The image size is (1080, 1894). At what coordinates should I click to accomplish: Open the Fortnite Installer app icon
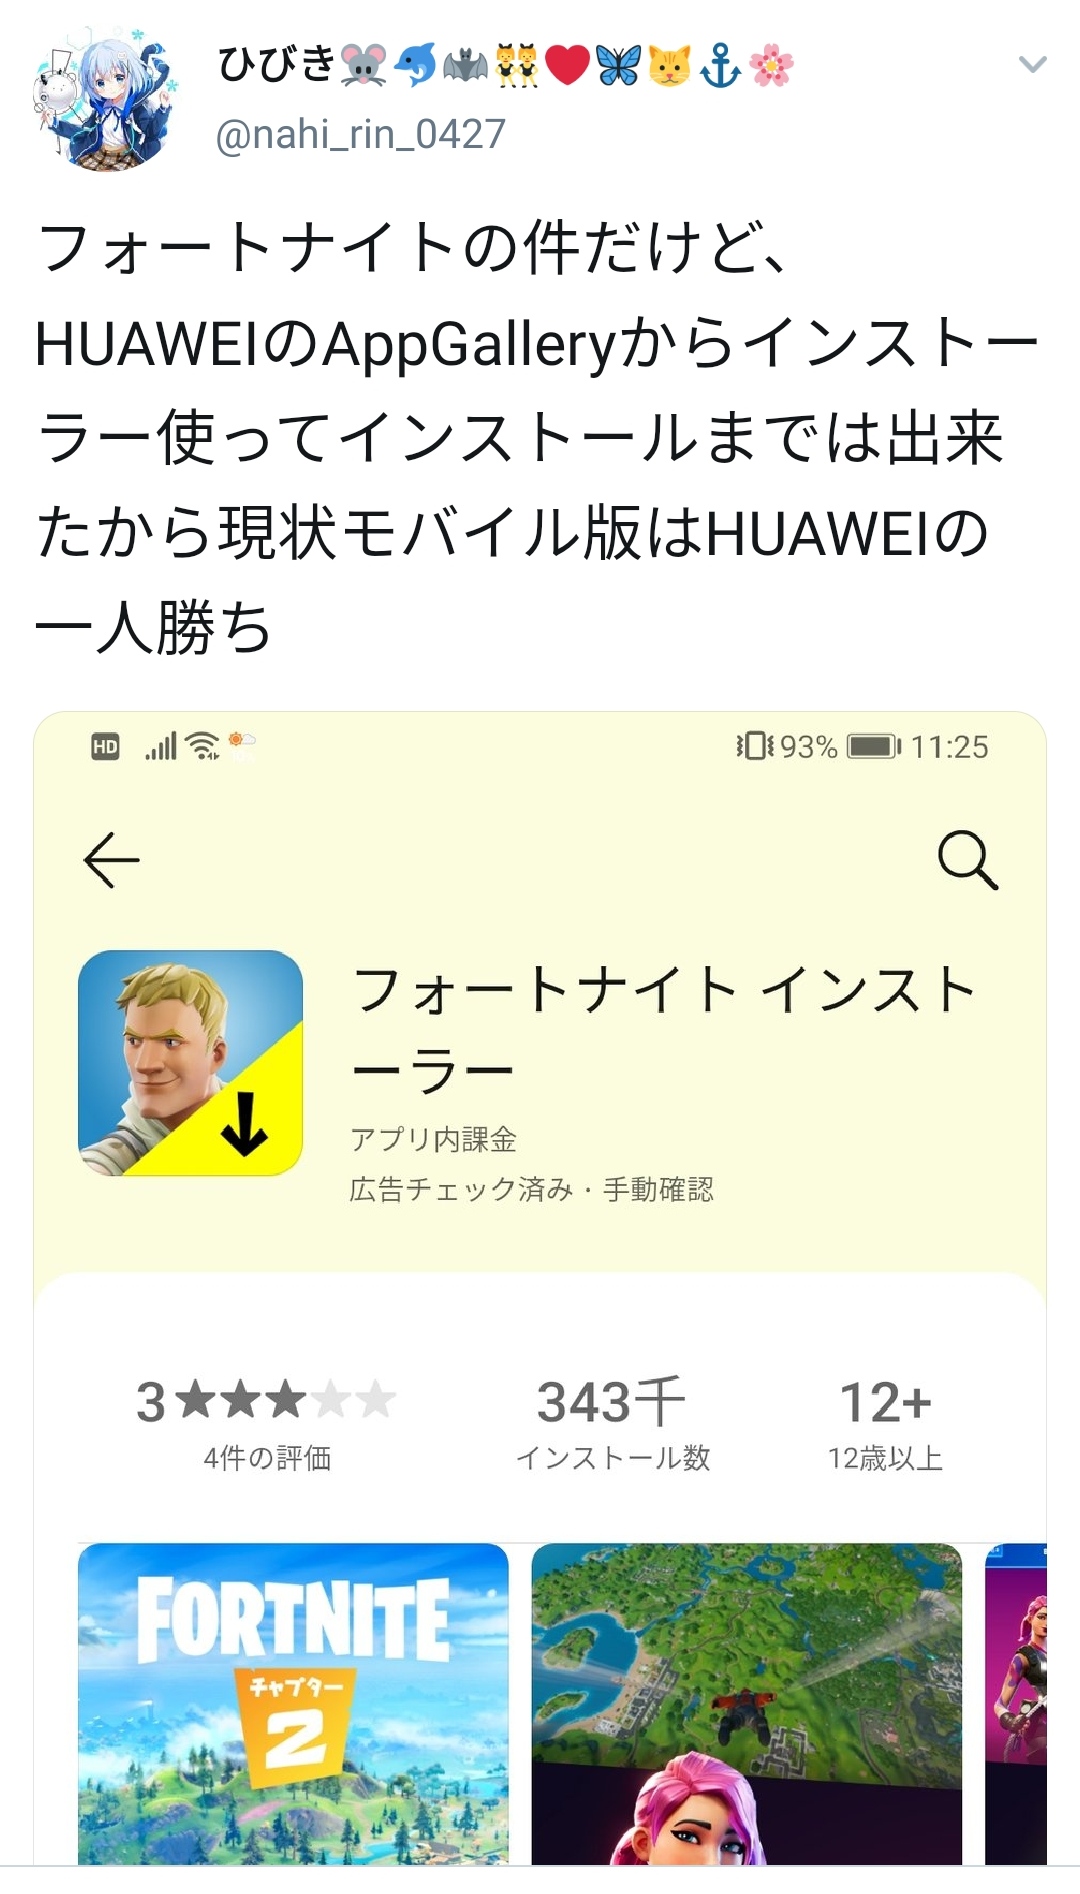tap(190, 1063)
